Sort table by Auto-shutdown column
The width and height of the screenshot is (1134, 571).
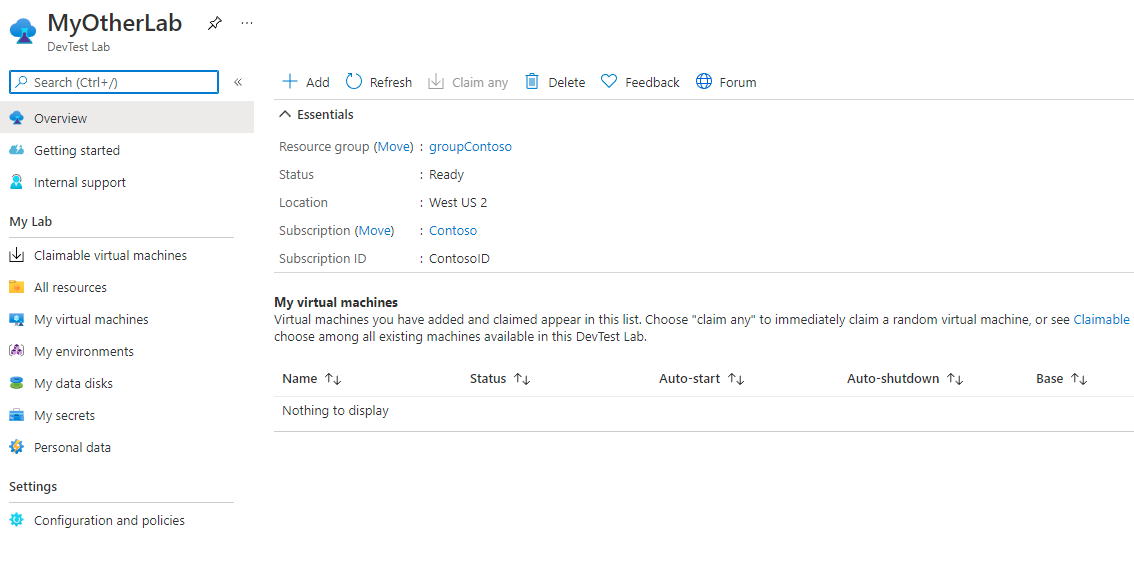[x=905, y=379]
